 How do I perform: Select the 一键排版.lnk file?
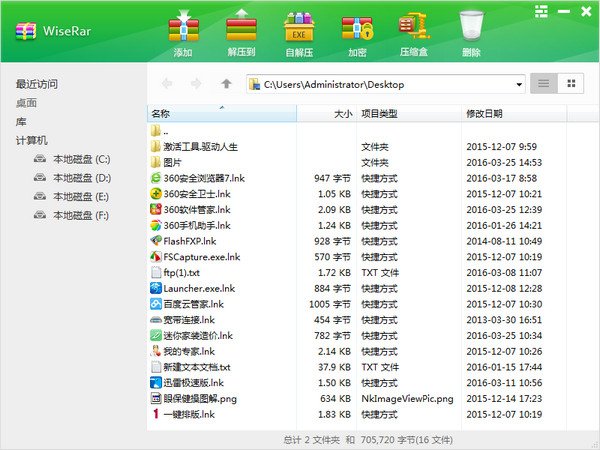point(357,414)
